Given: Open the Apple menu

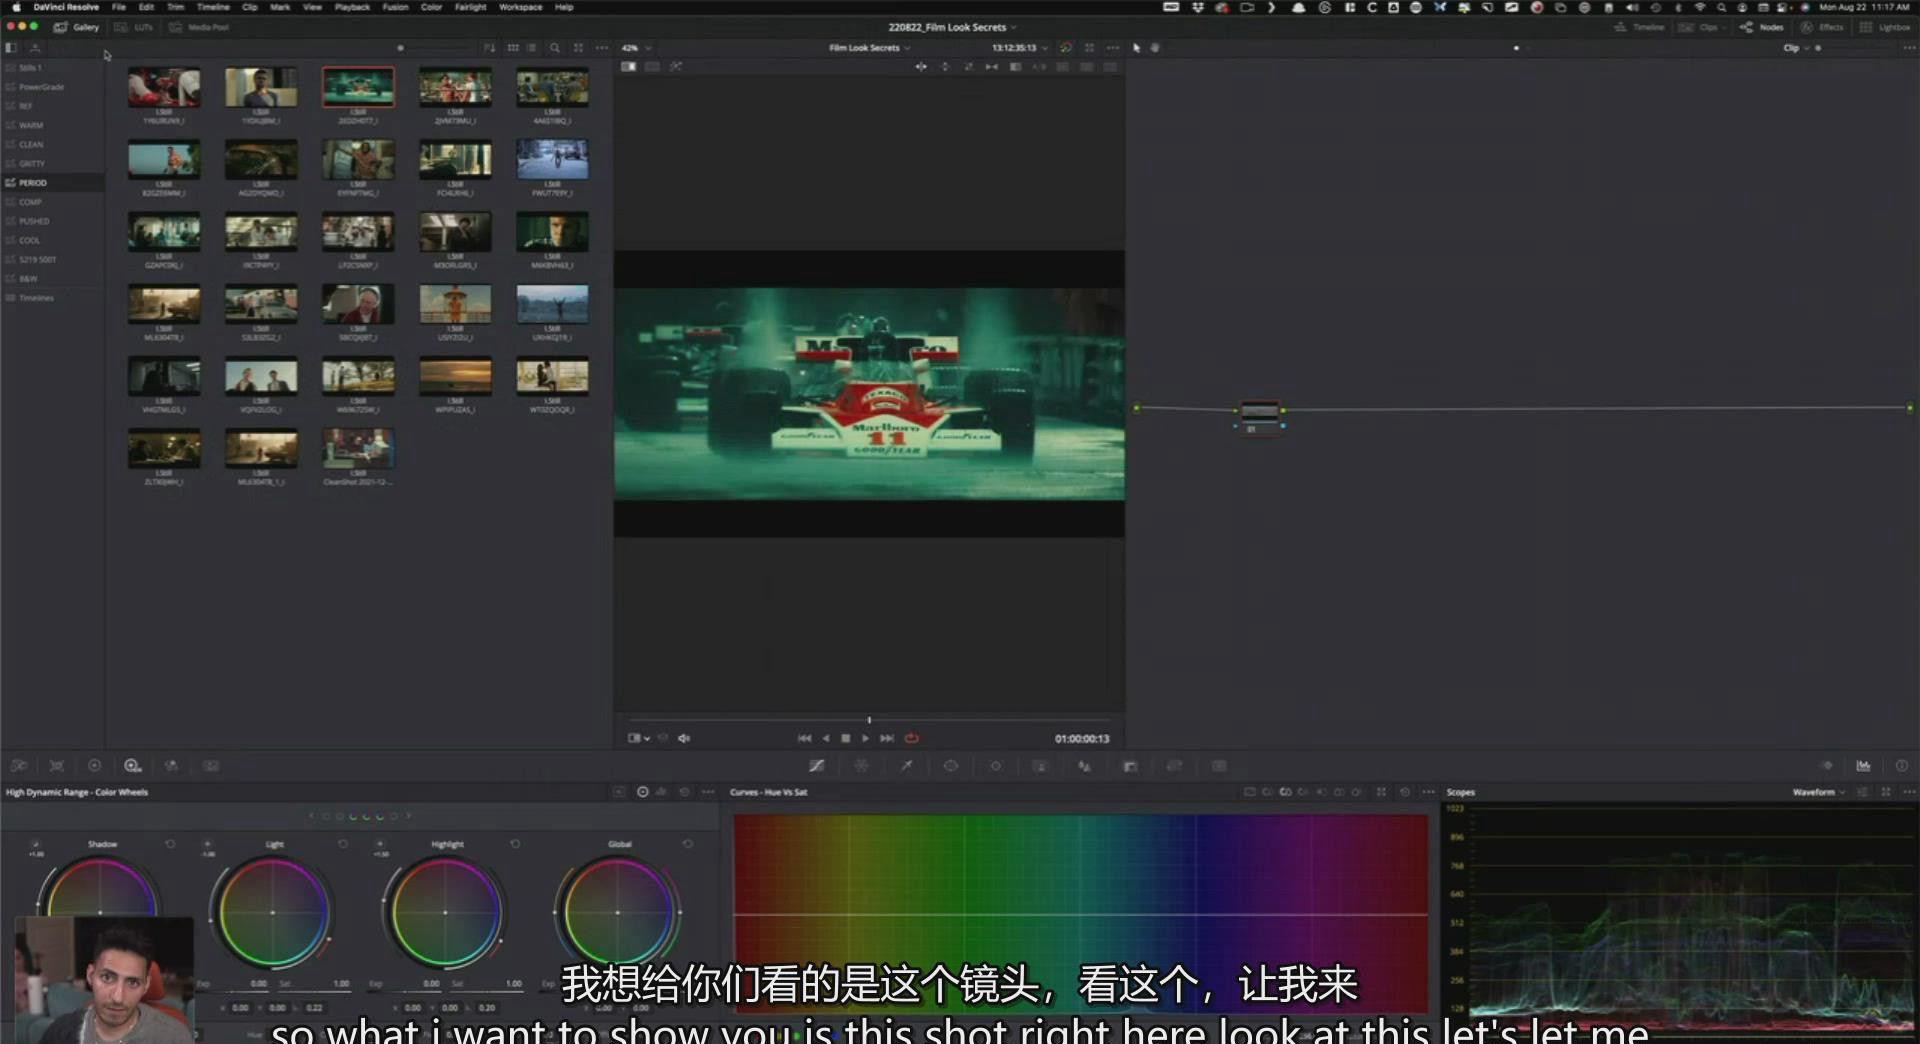Looking at the screenshot, I should tap(16, 7).
